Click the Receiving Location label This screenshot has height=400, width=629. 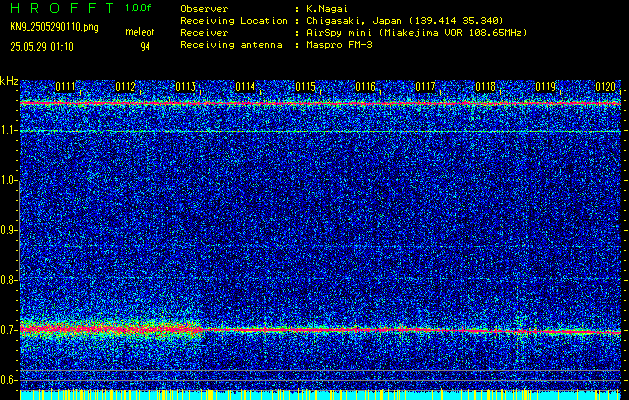pyautogui.click(x=234, y=20)
